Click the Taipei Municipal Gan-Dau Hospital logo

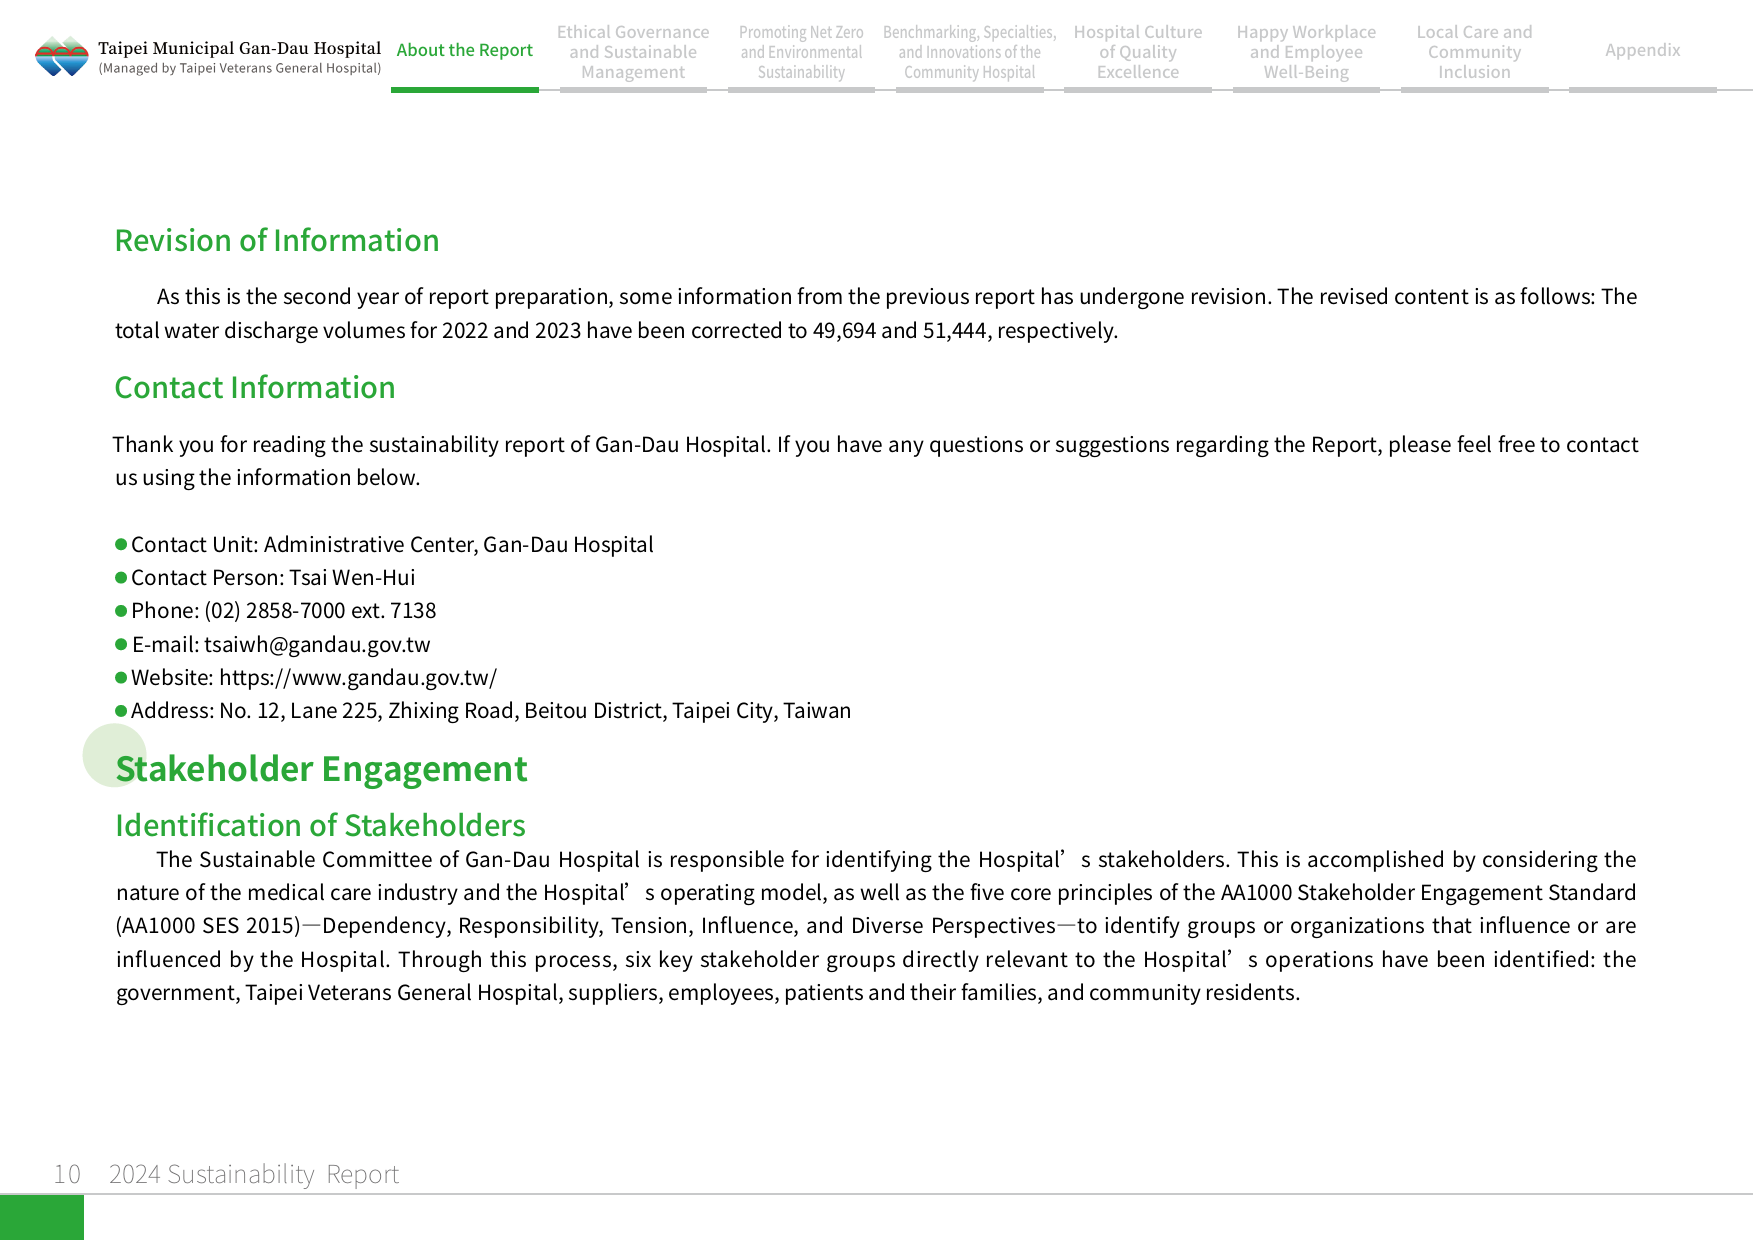62,57
